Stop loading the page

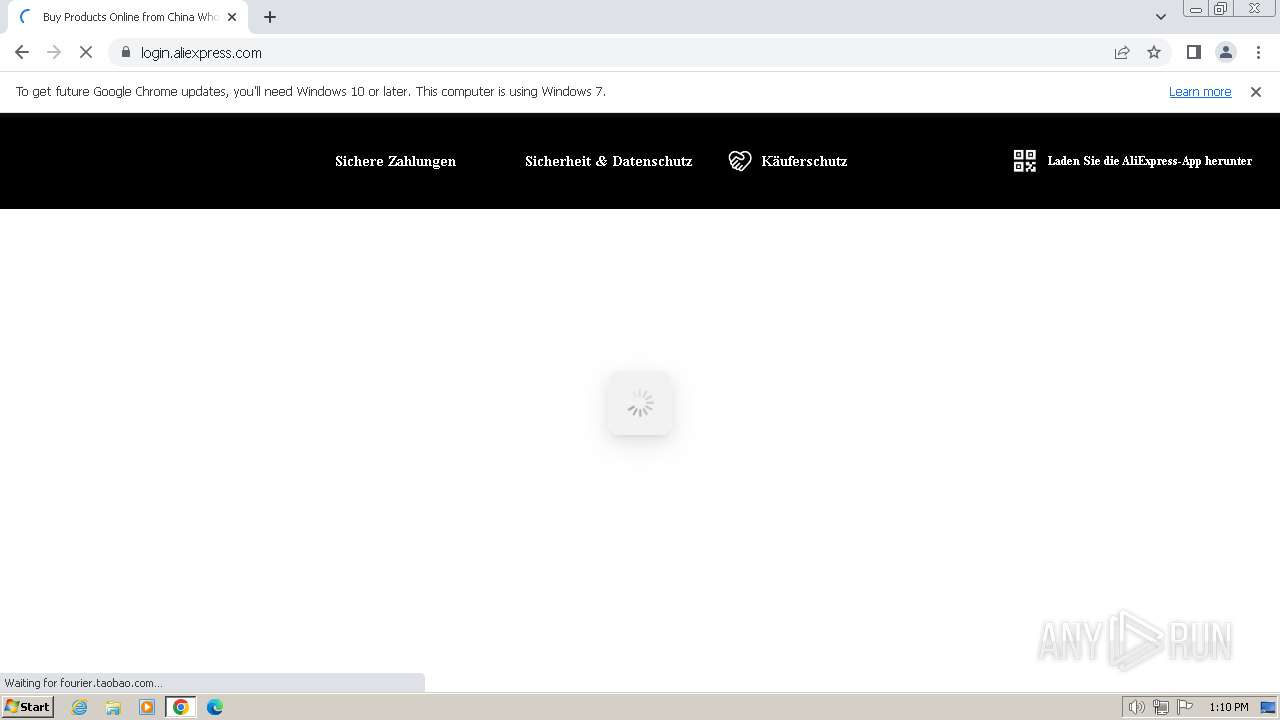click(x=86, y=52)
